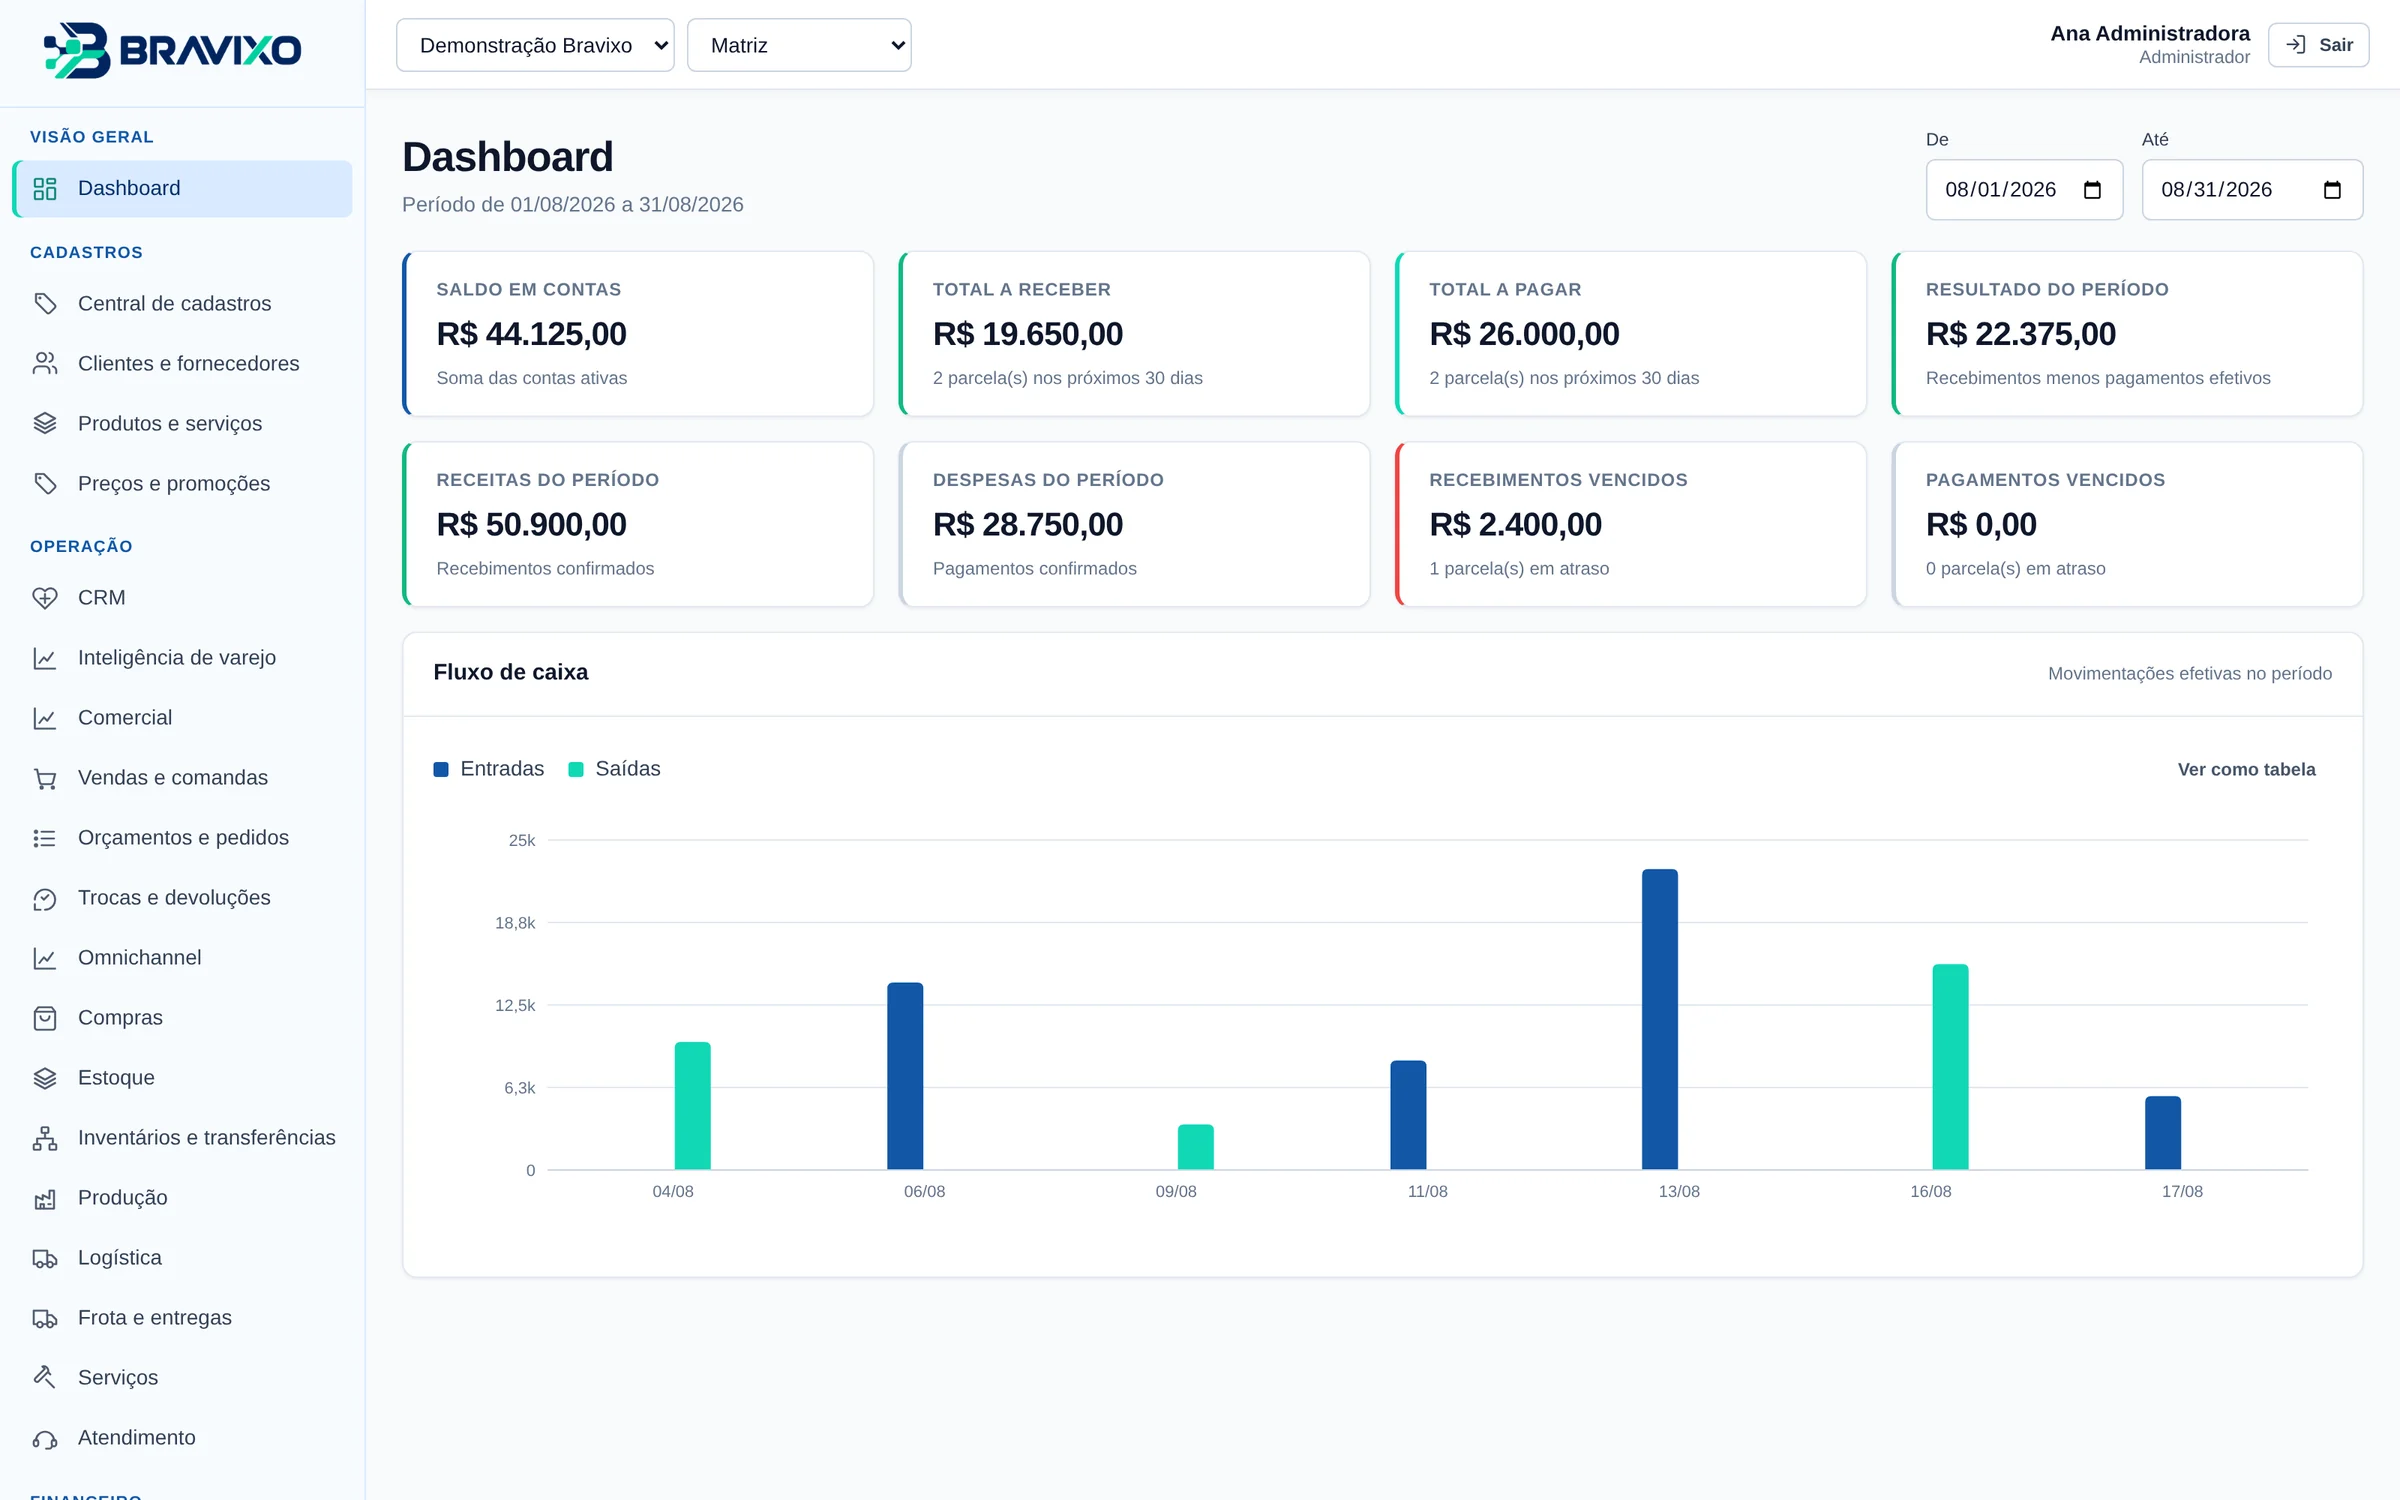Click the Atendimento headset icon
The height and width of the screenshot is (1500, 2400).
(45, 1438)
